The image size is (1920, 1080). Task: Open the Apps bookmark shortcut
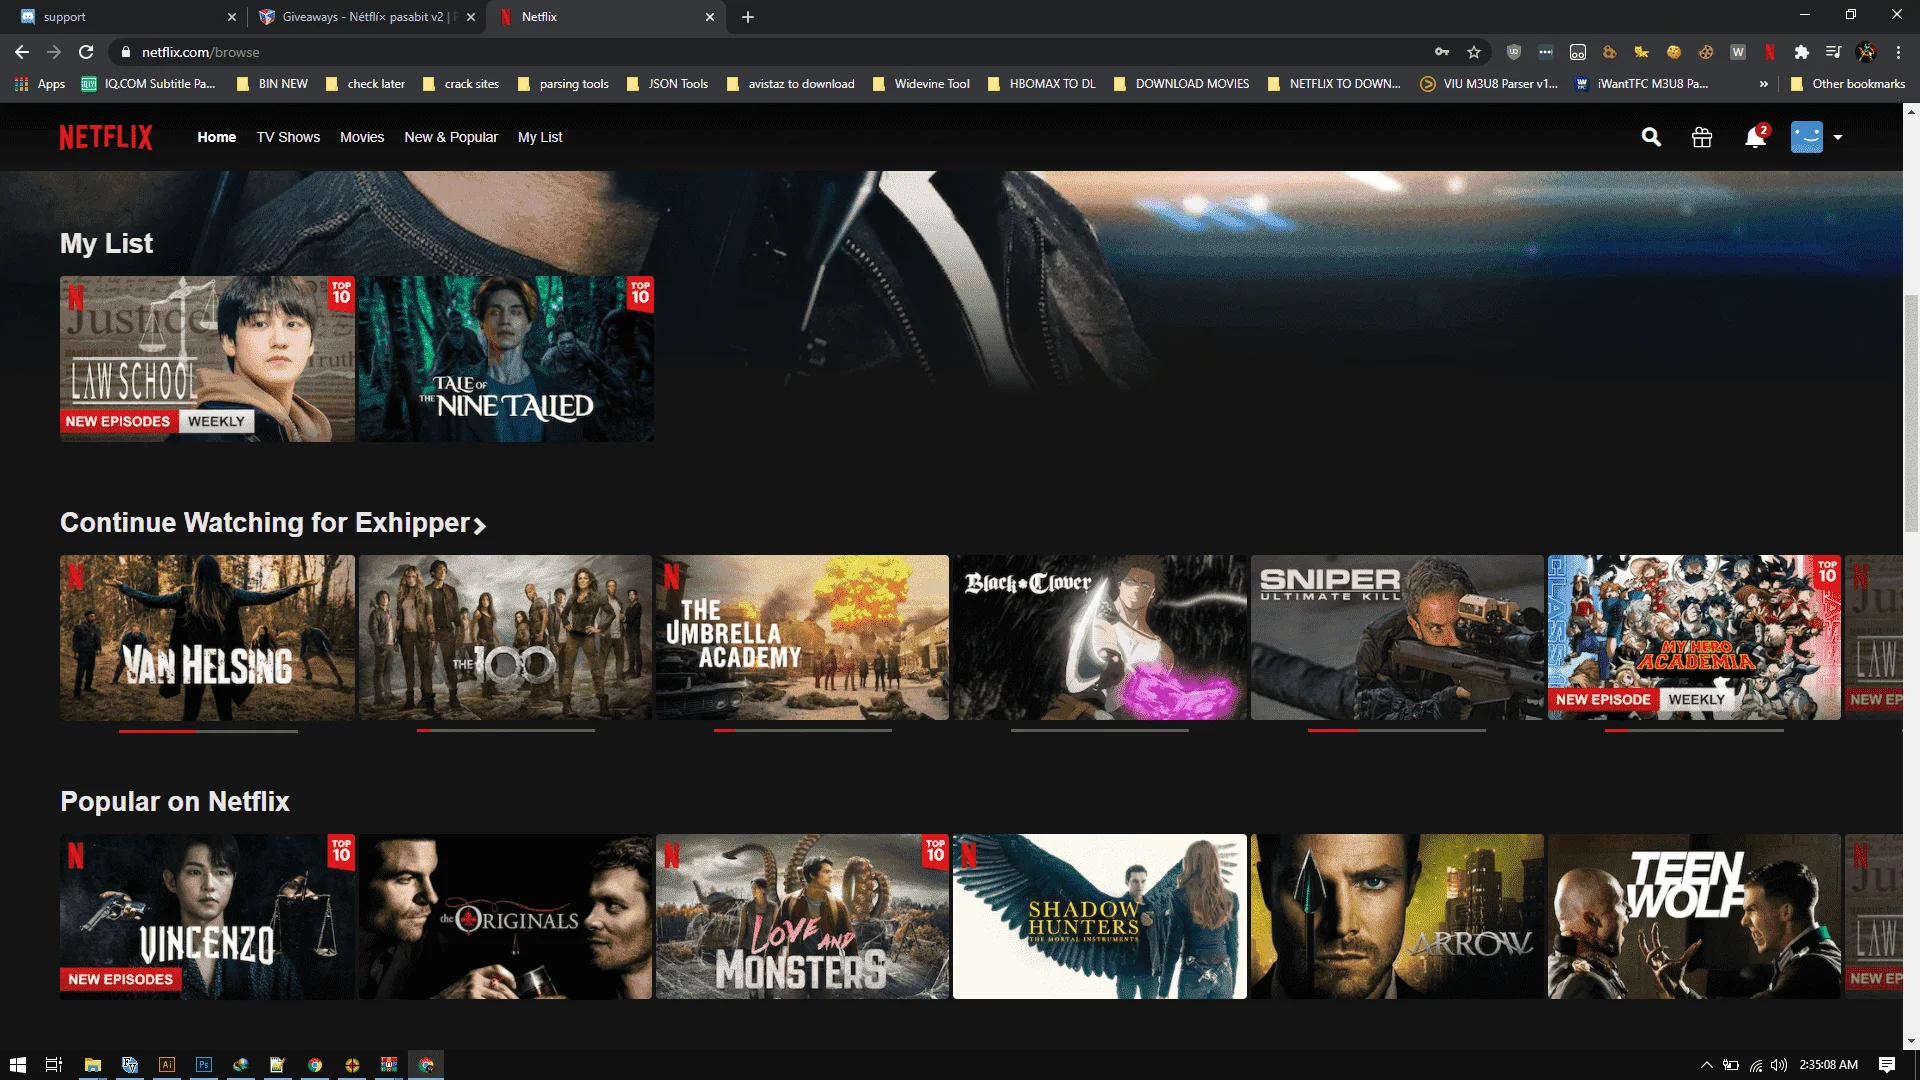[x=40, y=84]
